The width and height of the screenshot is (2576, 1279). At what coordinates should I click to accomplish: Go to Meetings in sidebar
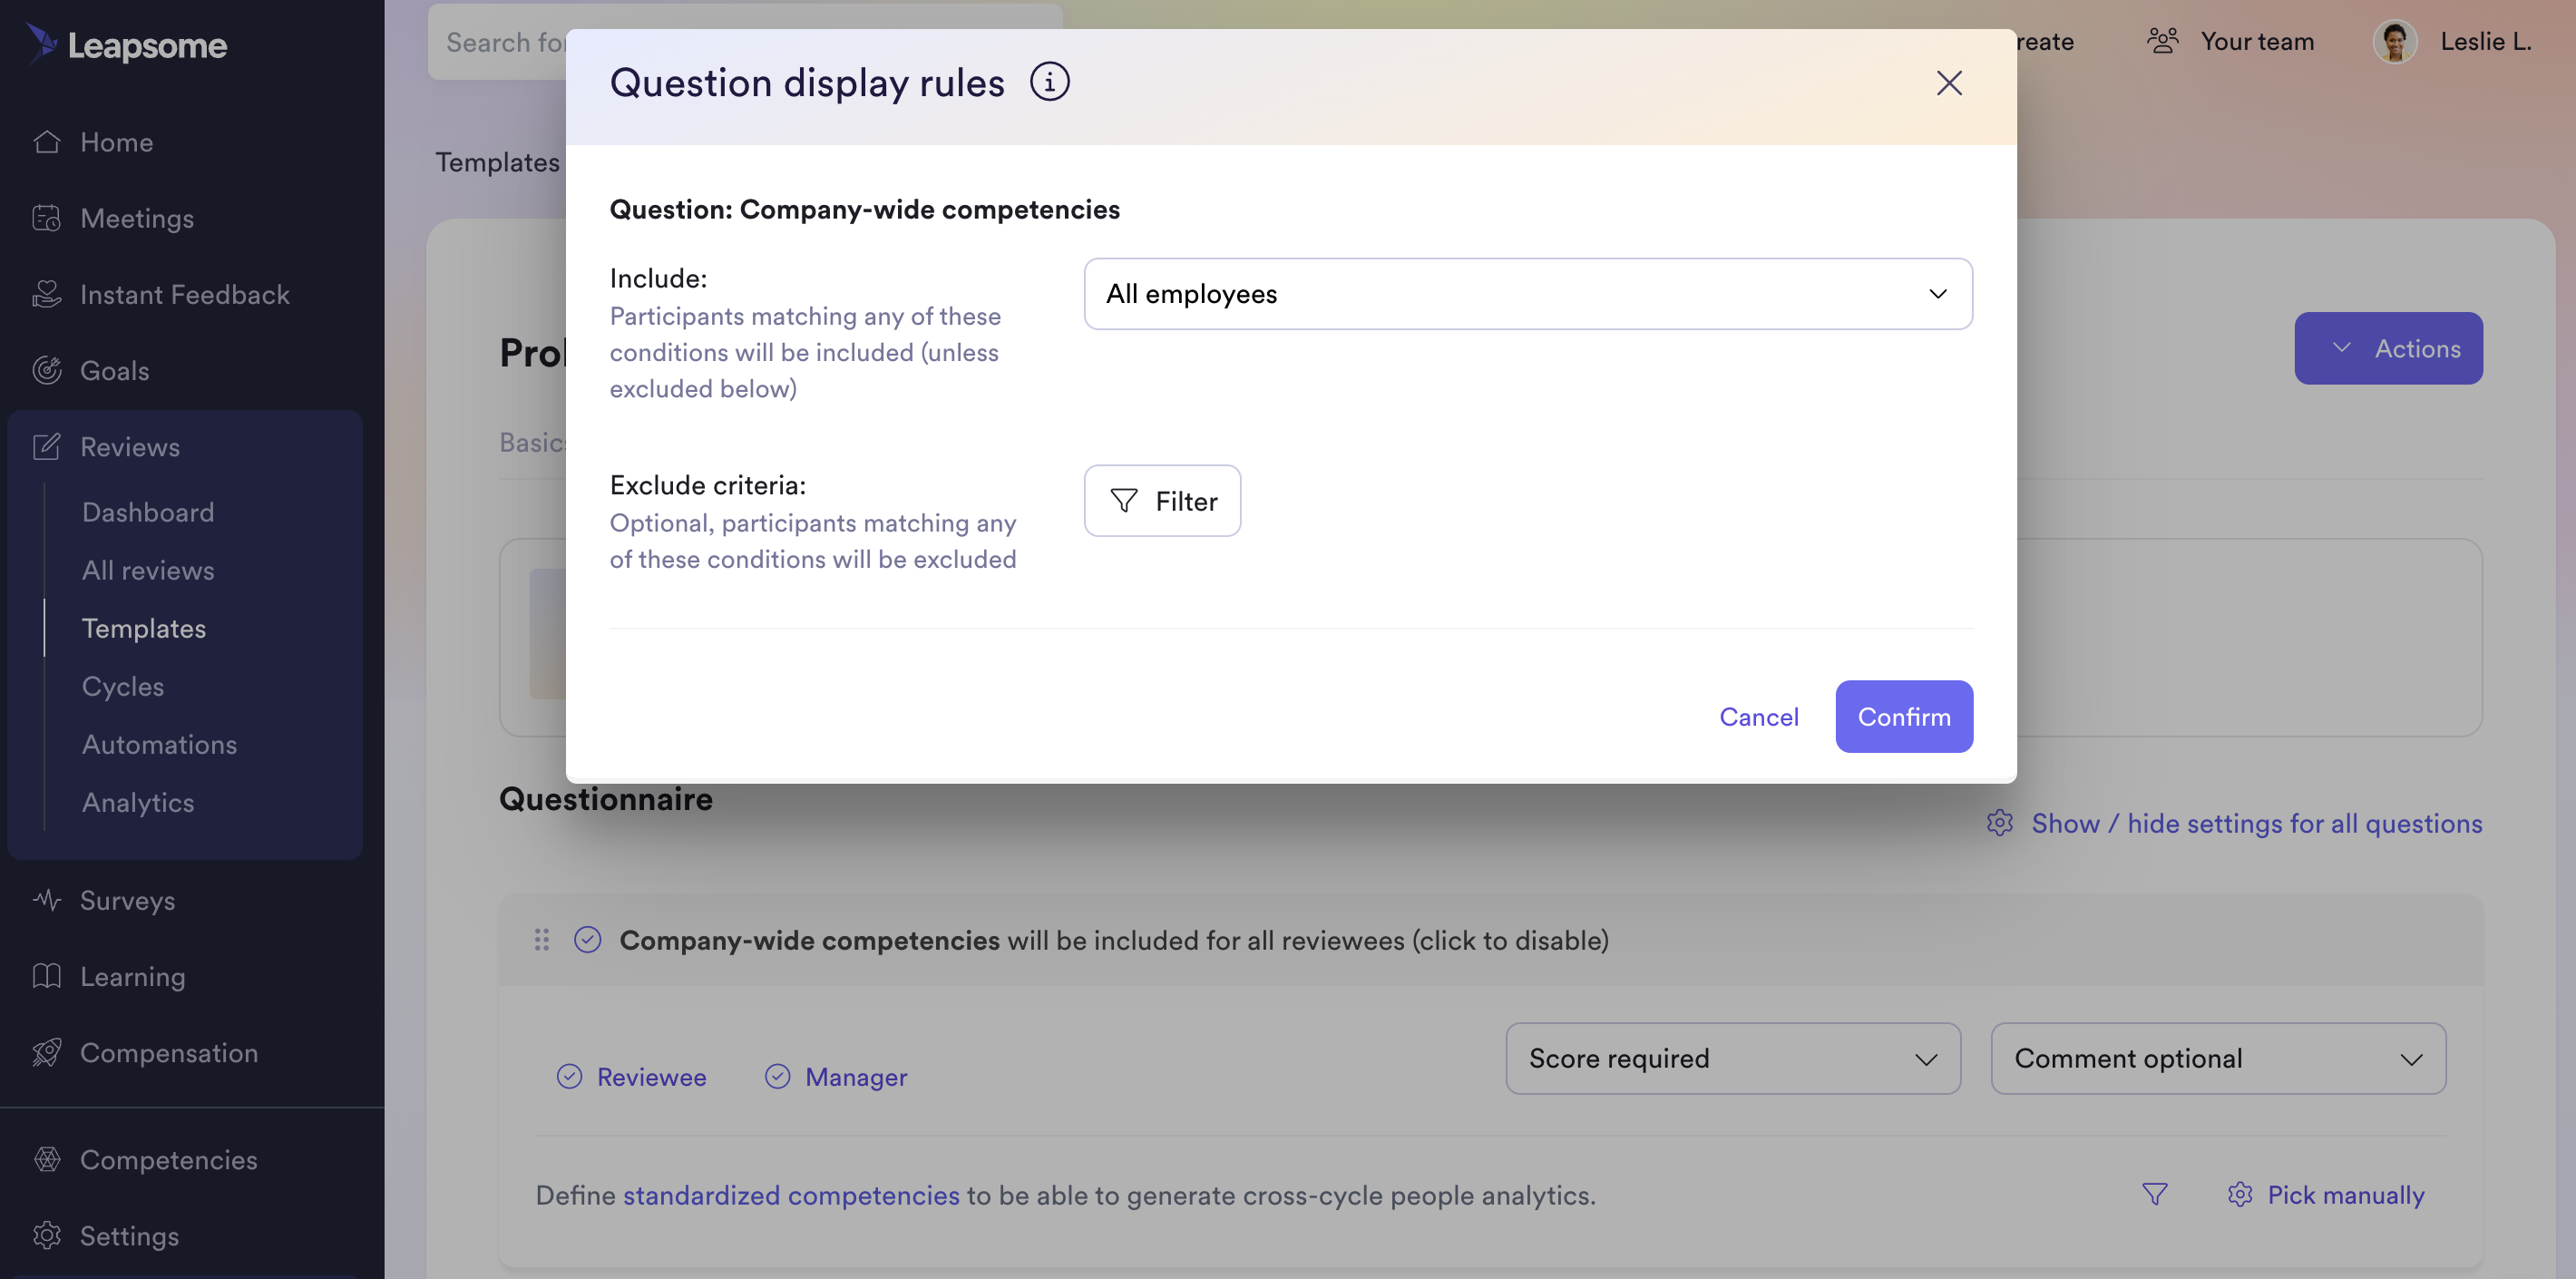(x=137, y=218)
